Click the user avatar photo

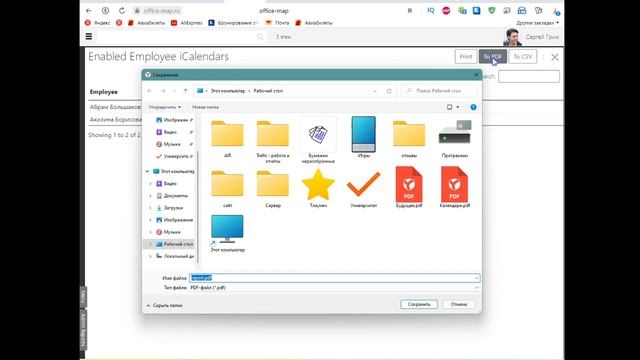[x=512, y=37]
